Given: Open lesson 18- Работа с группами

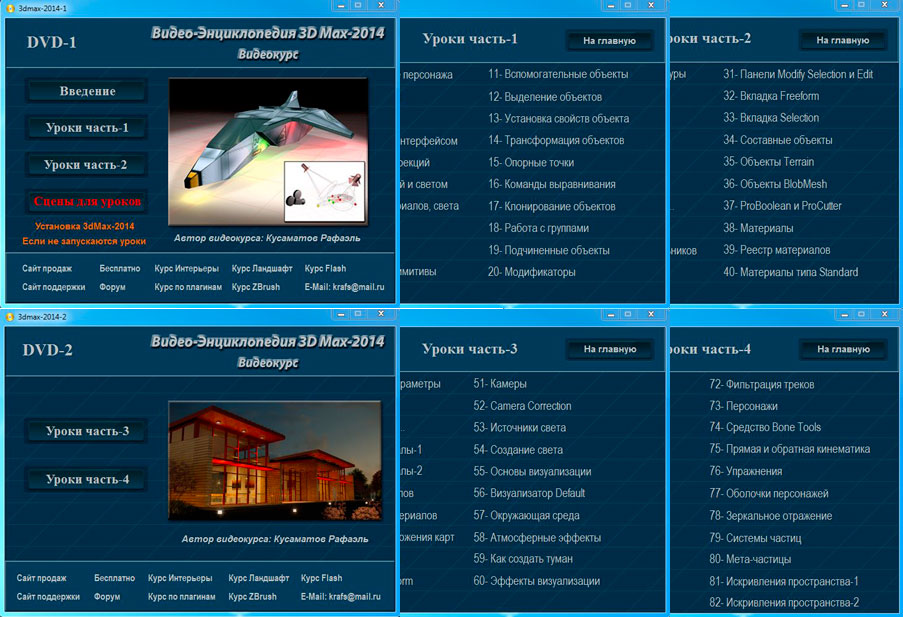Looking at the screenshot, I should pyautogui.click(x=538, y=228).
